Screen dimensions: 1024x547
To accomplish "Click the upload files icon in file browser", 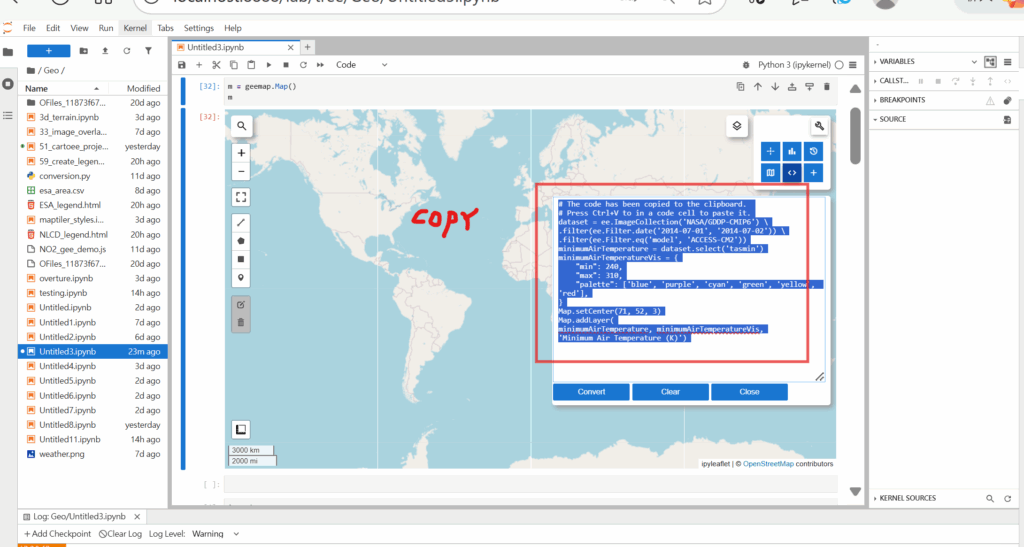I will click(105, 50).
